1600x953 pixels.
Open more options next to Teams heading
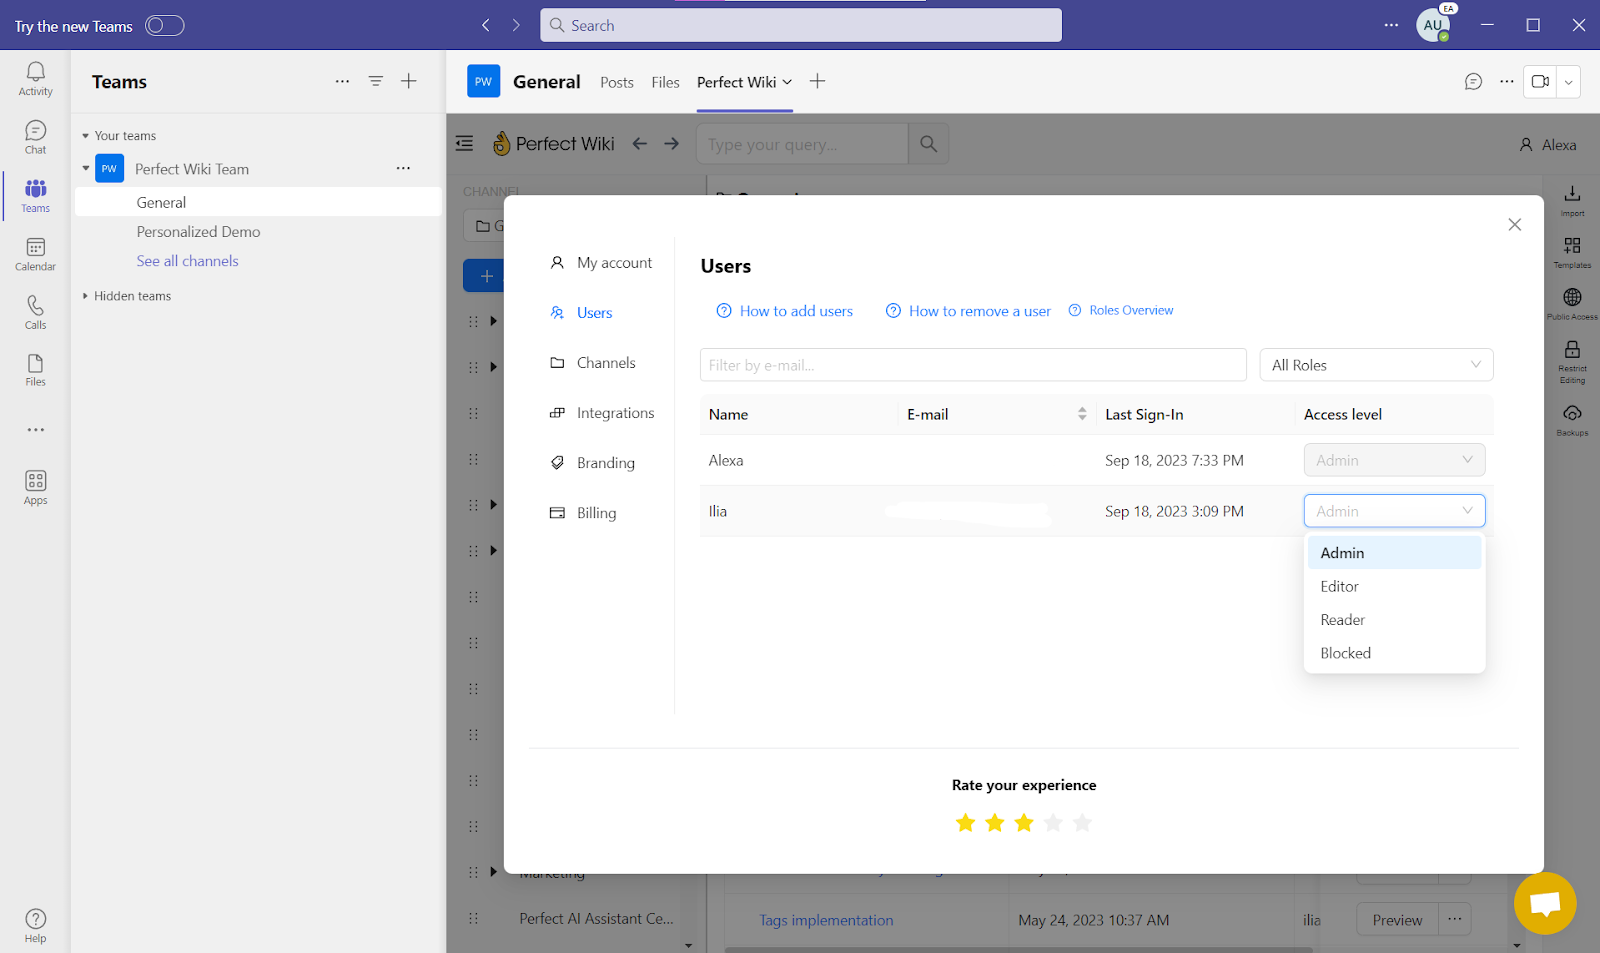click(342, 81)
